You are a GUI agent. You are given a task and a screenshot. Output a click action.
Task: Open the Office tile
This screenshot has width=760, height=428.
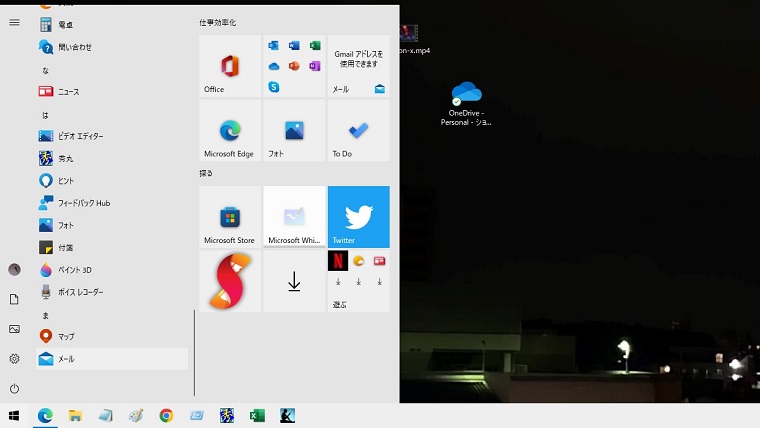230,66
